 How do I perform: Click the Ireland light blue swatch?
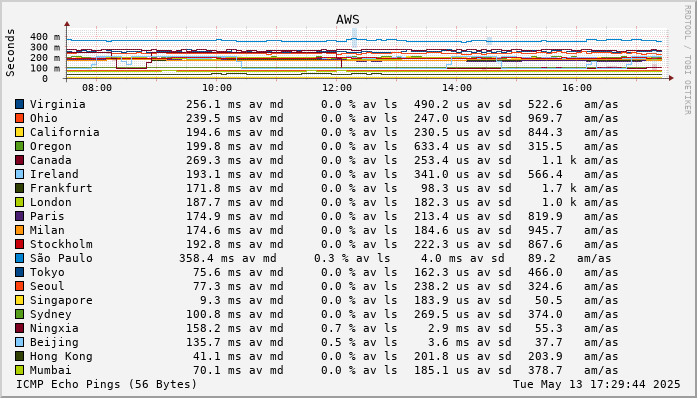[20, 174]
